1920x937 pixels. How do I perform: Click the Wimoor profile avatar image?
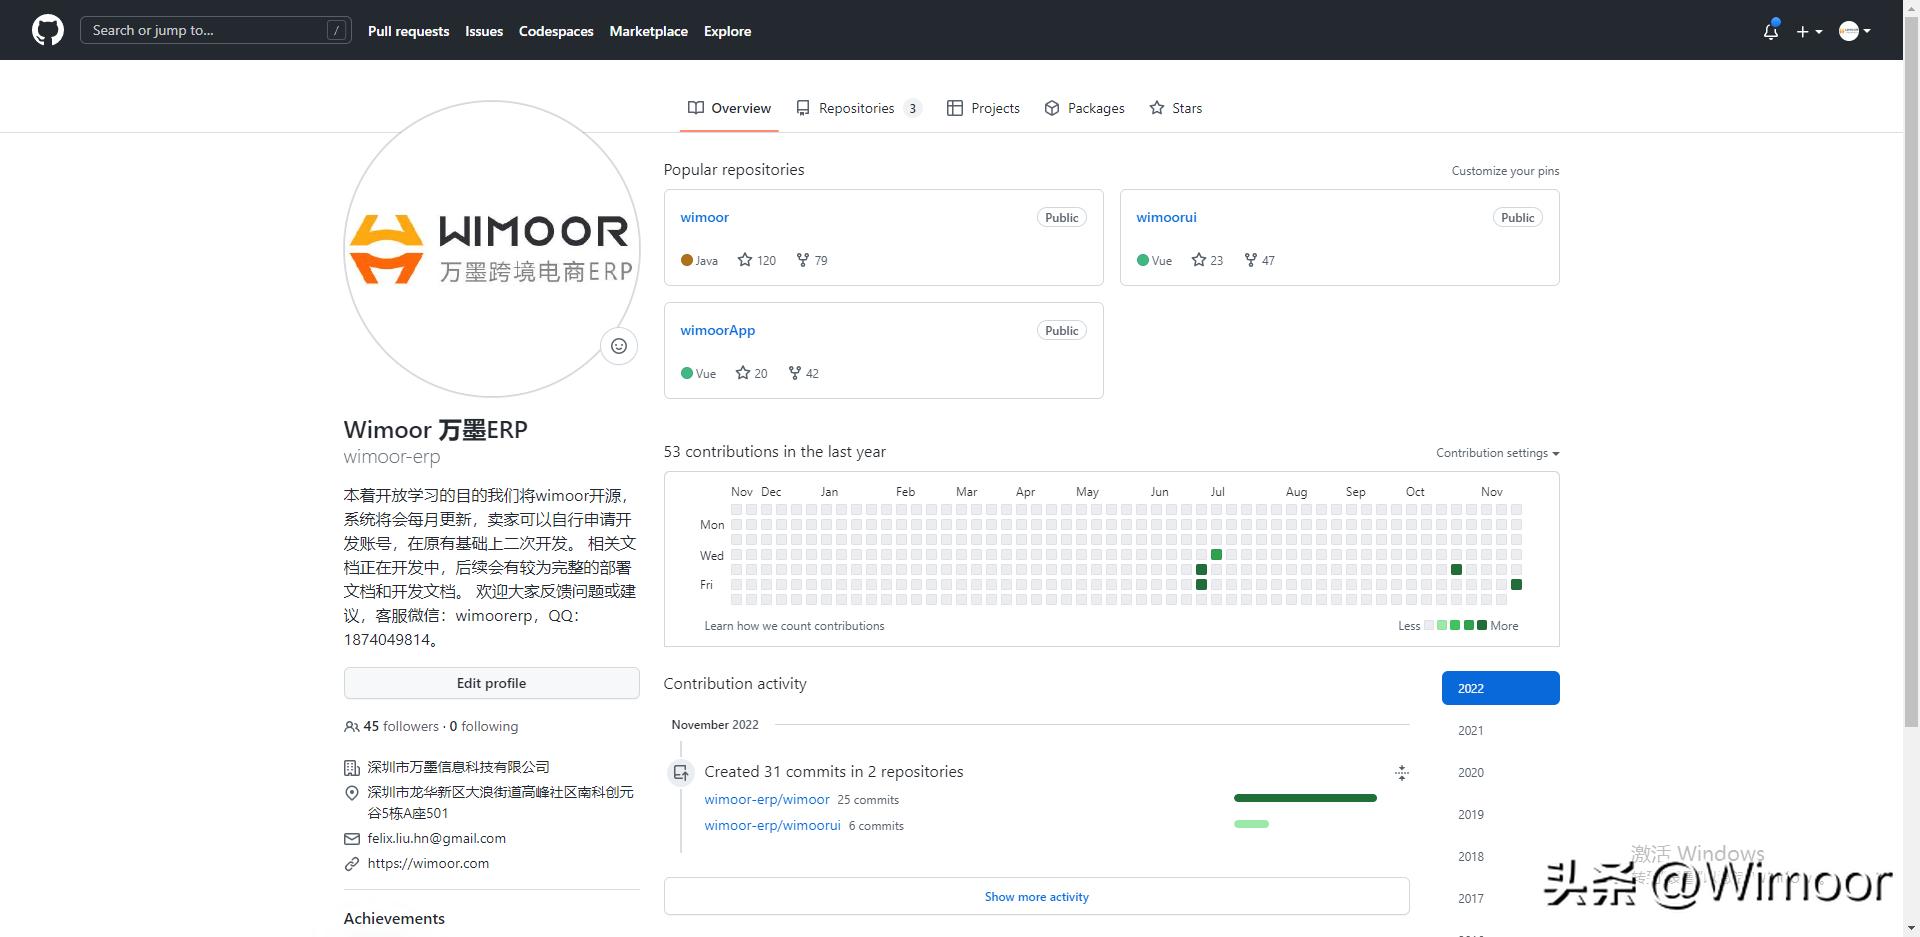pyautogui.click(x=491, y=248)
